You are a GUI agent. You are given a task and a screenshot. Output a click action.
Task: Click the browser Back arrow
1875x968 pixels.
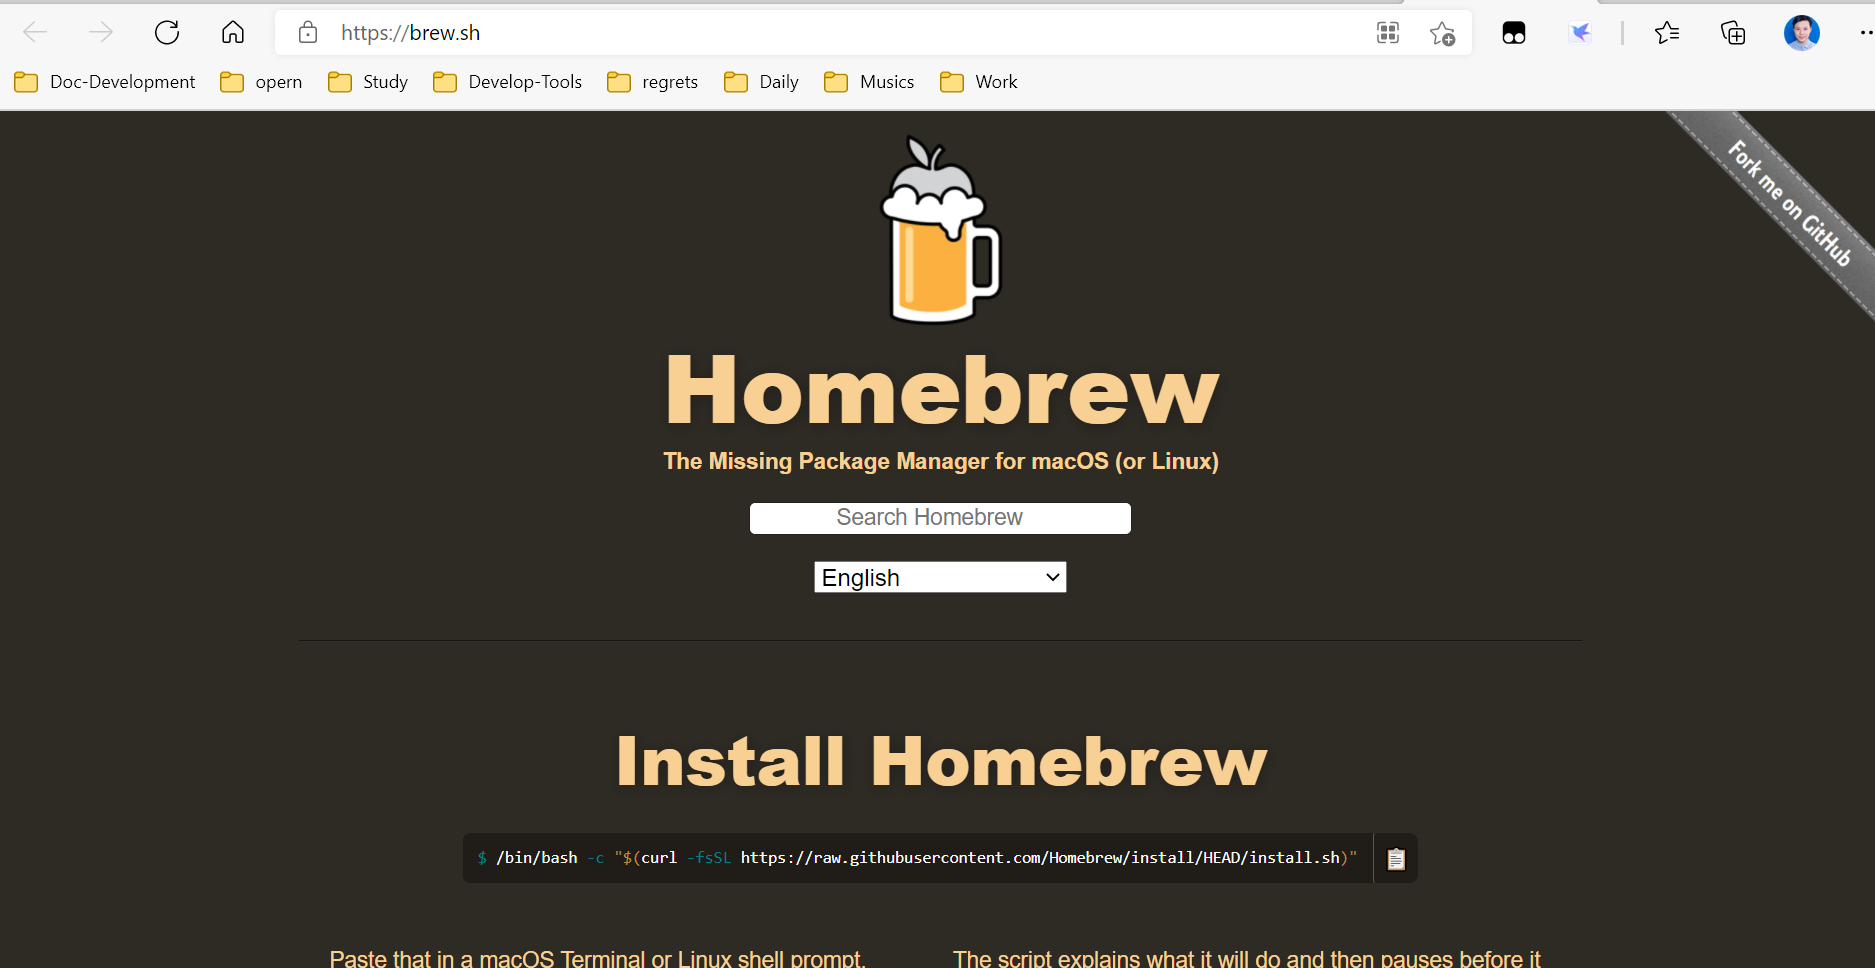click(x=35, y=33)
